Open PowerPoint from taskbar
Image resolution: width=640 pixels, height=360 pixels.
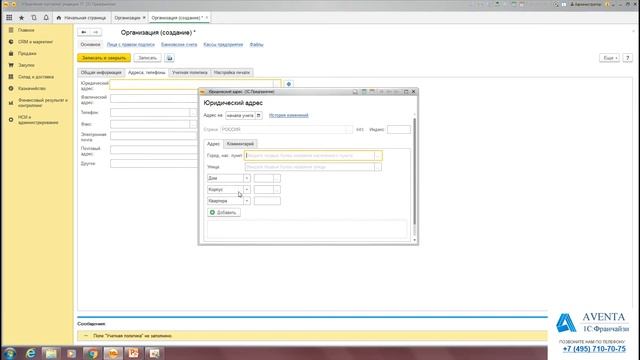pyautogui.click(x=133, y=353)
